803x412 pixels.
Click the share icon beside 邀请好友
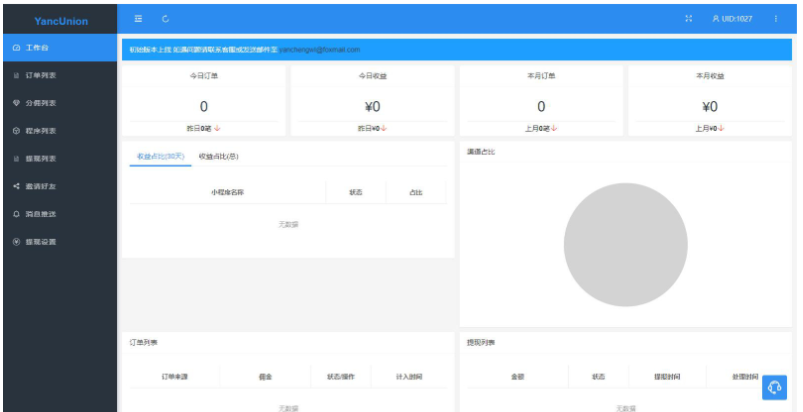click(x=16, y=186)
